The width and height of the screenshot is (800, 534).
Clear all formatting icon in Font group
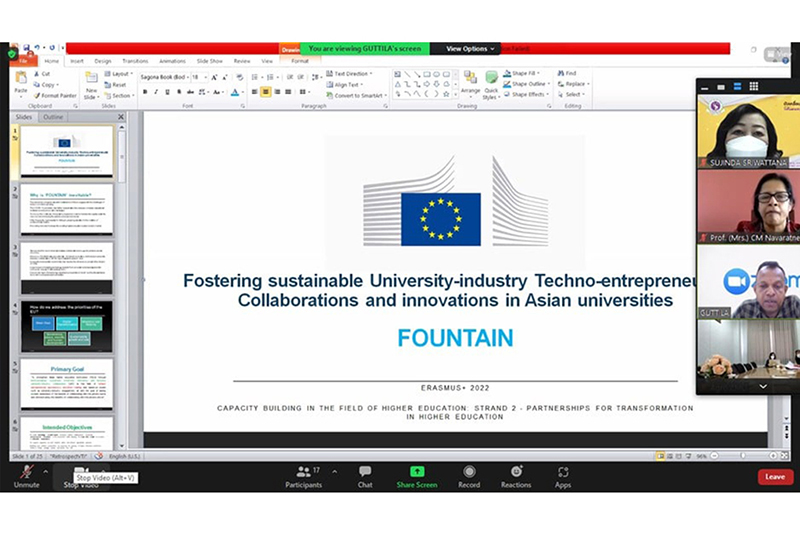click(x=240, y=78)
